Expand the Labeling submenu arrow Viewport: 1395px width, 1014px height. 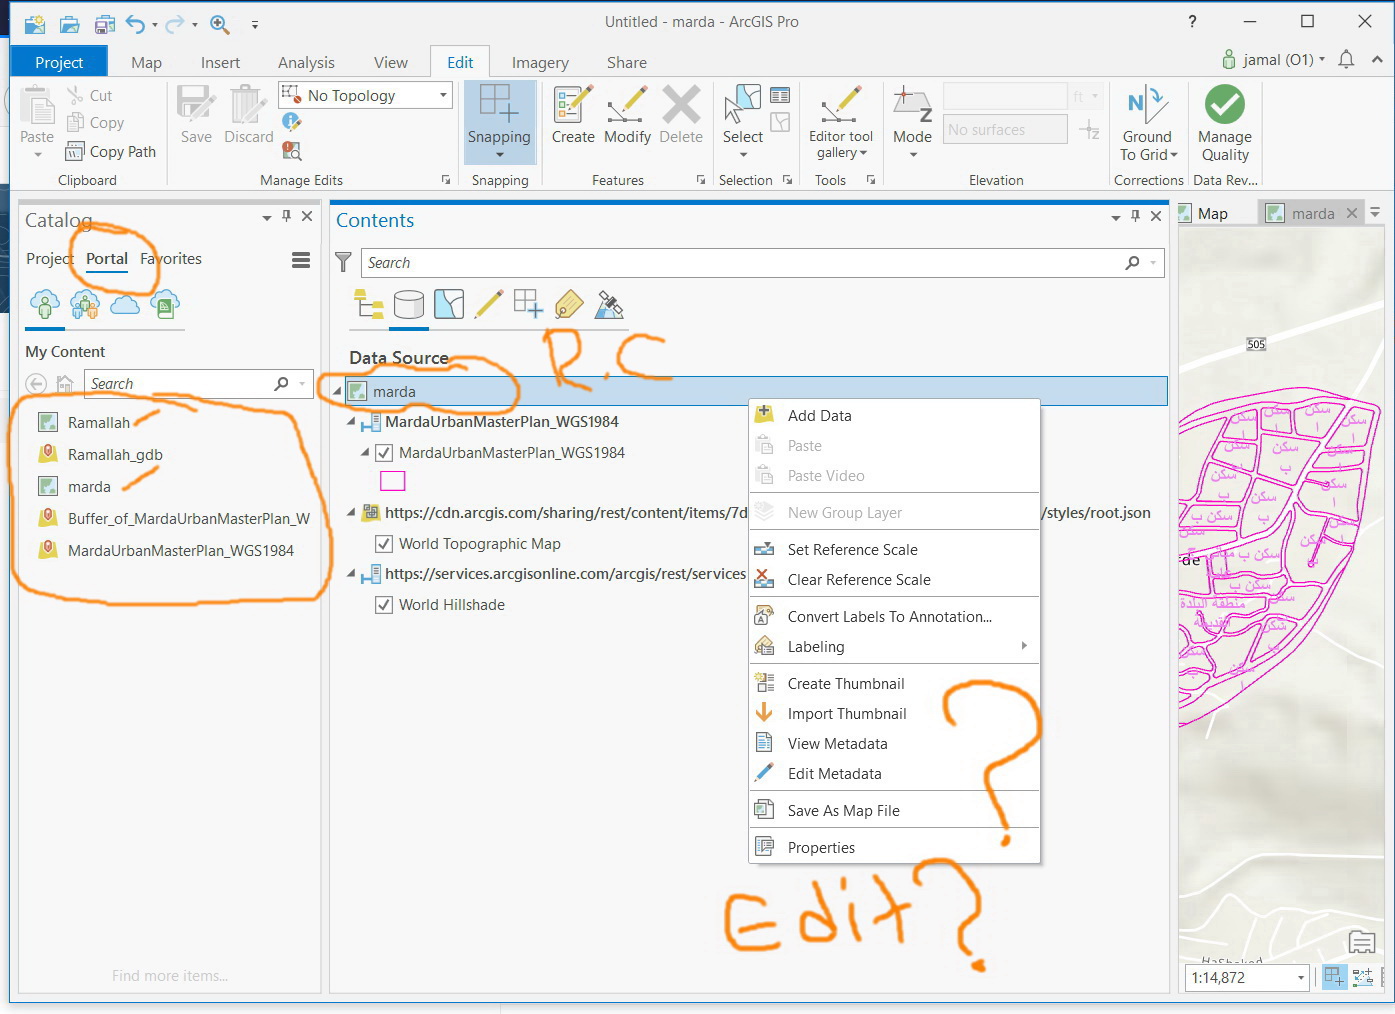[x=1024, y=646]
